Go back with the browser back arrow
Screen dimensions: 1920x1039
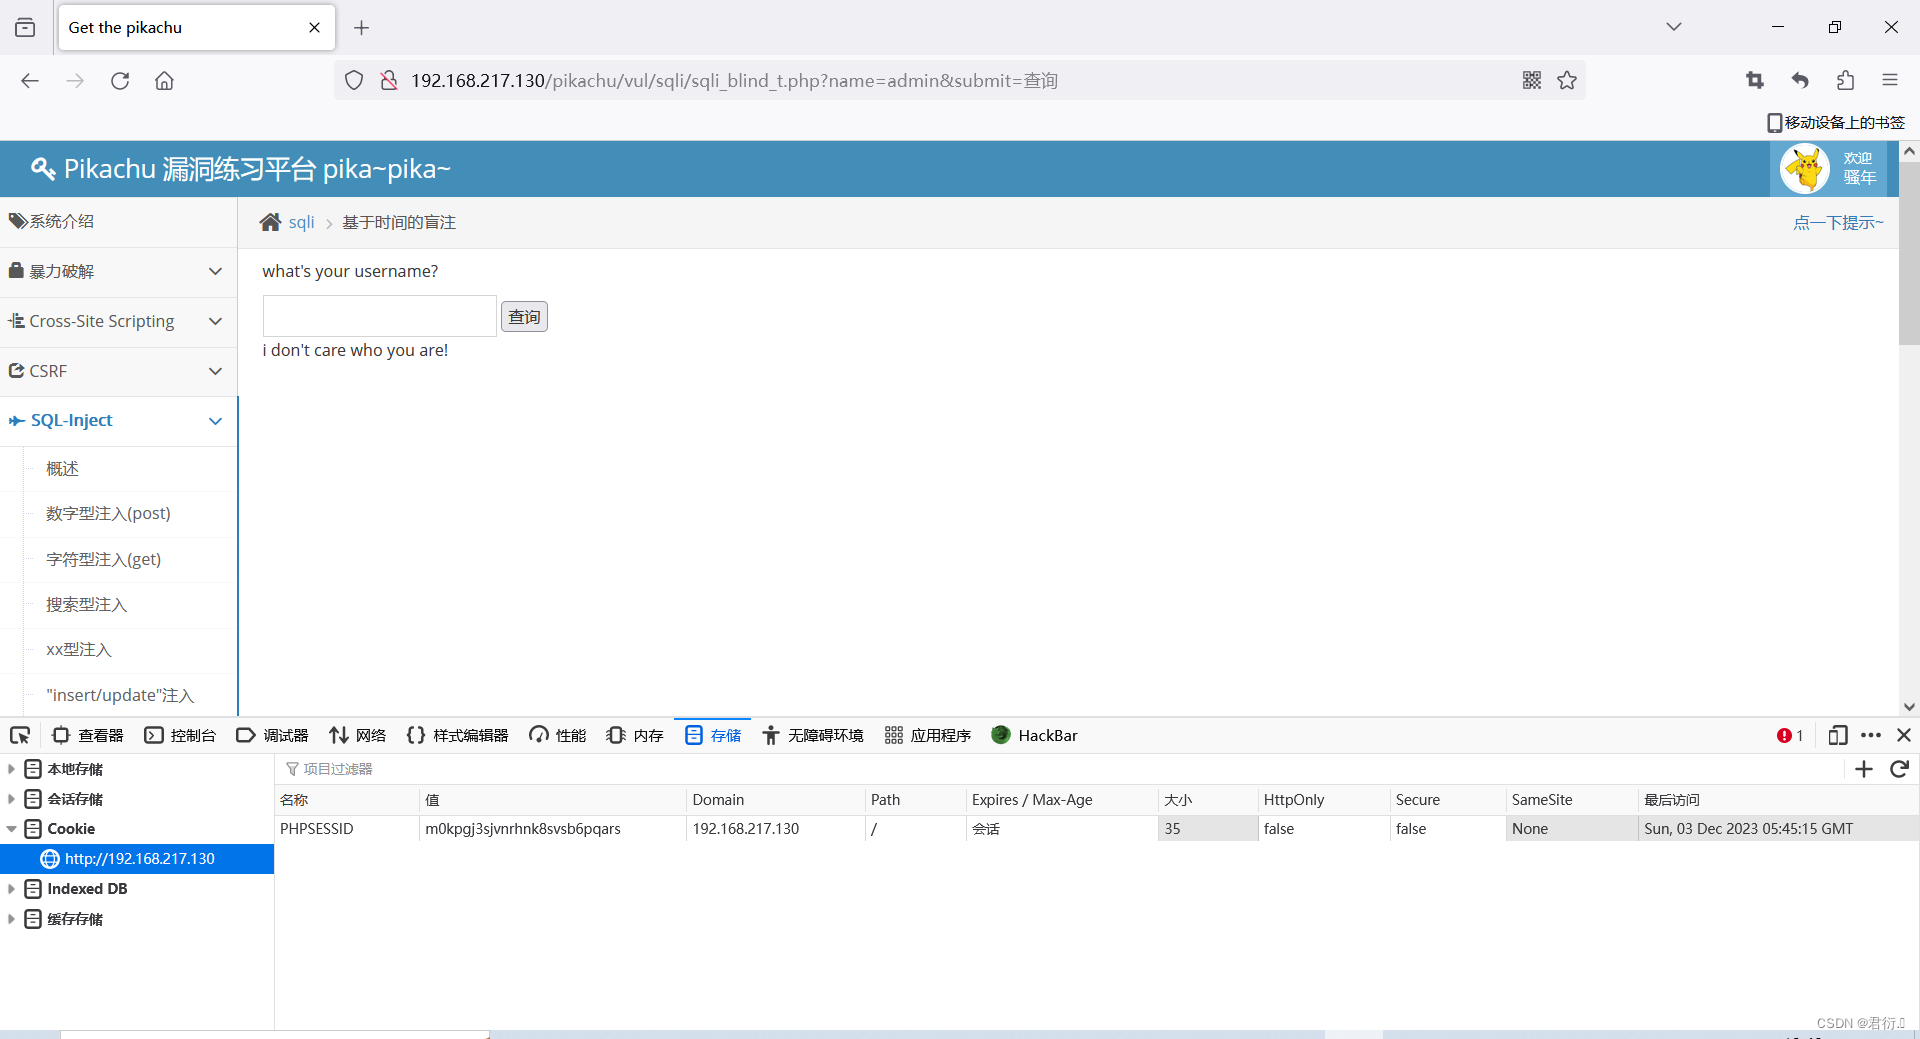pyautogui.click(x=30, y=81)
